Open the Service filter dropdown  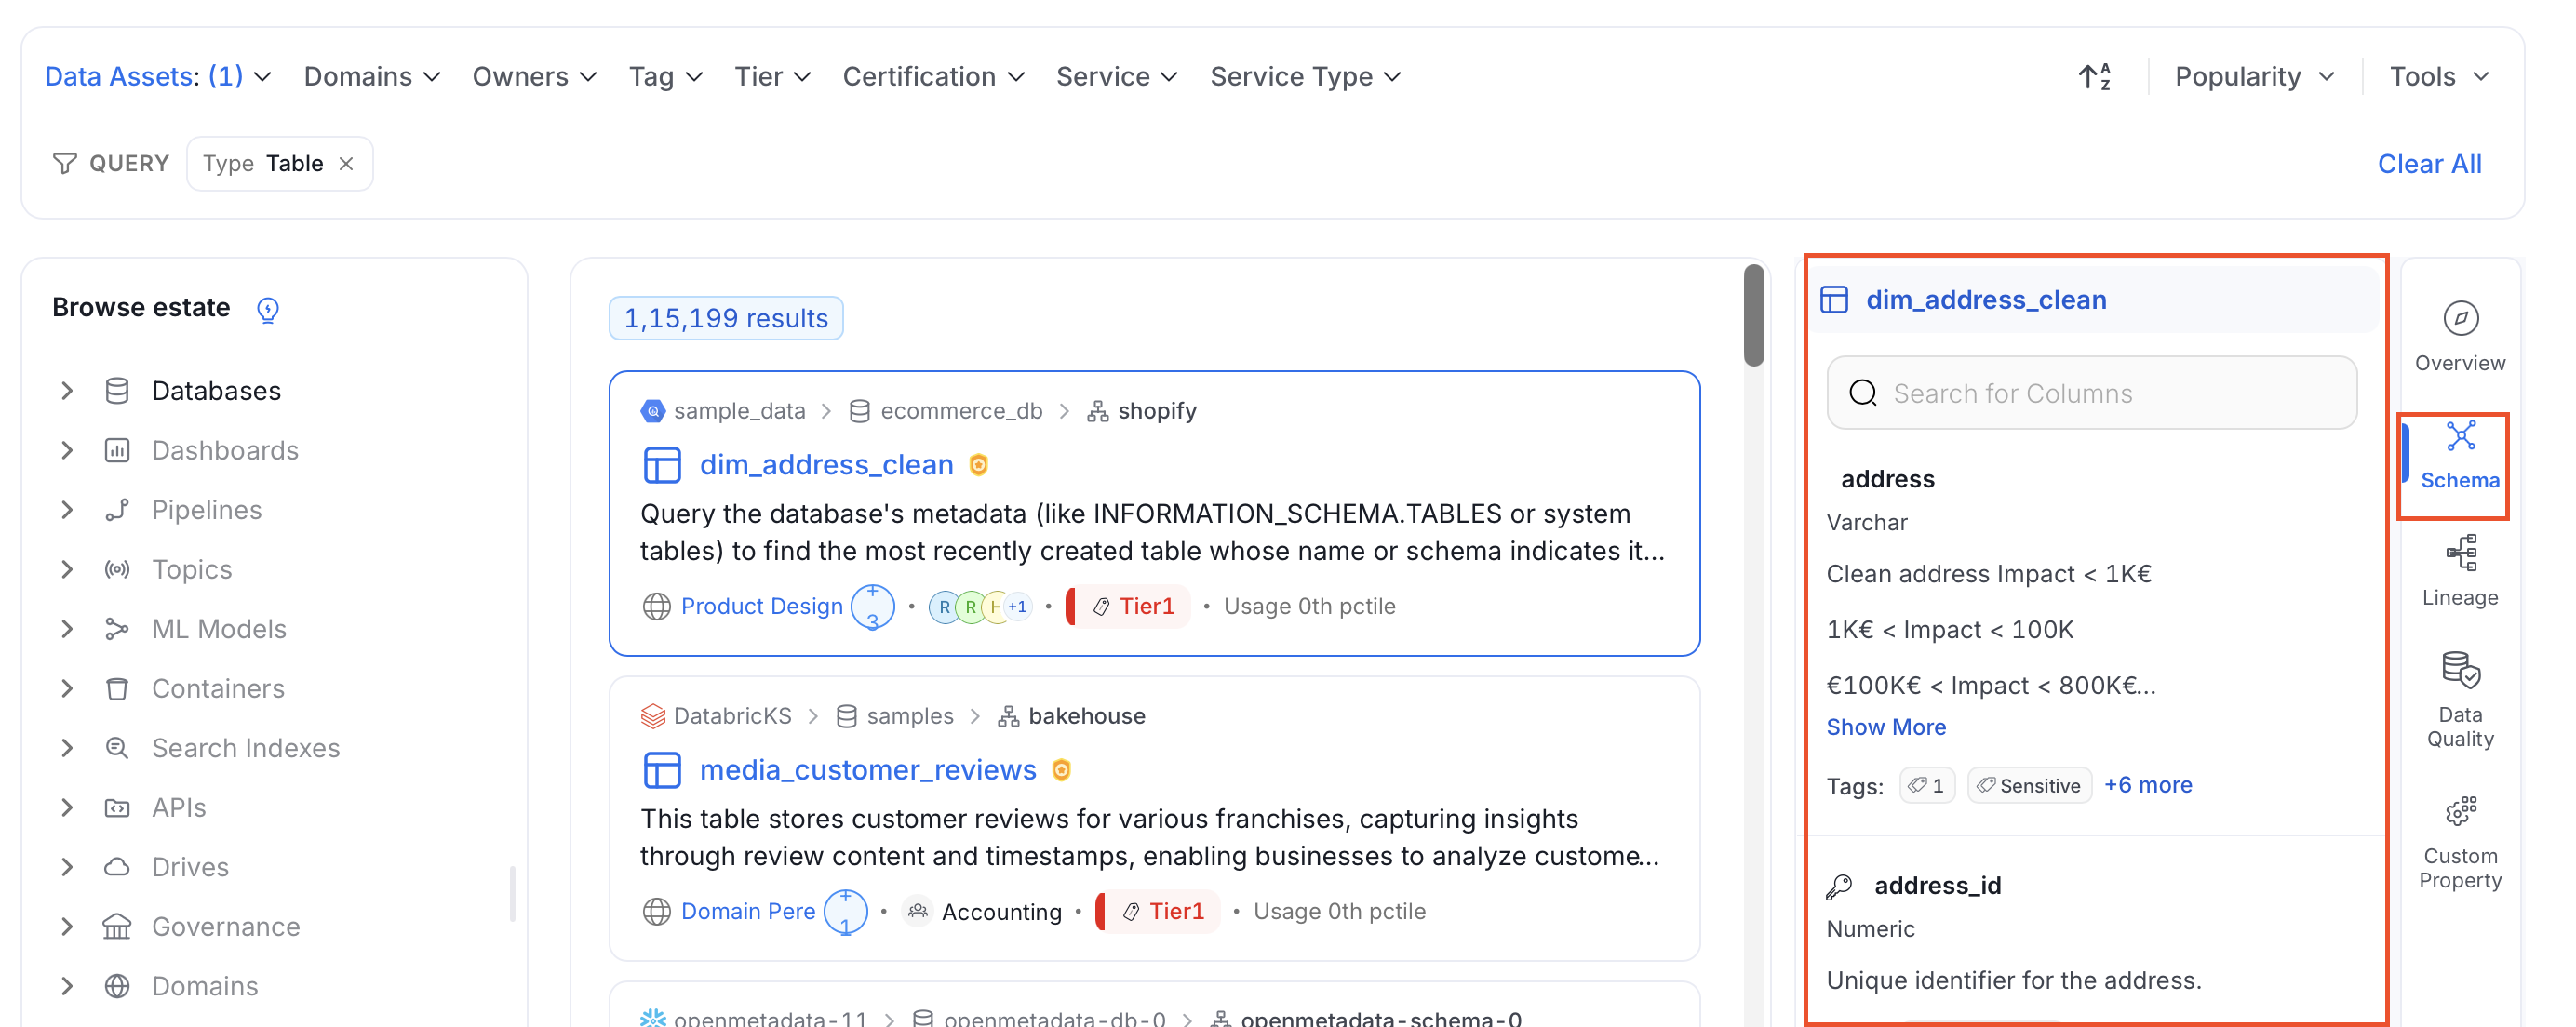coord(1116,76)
